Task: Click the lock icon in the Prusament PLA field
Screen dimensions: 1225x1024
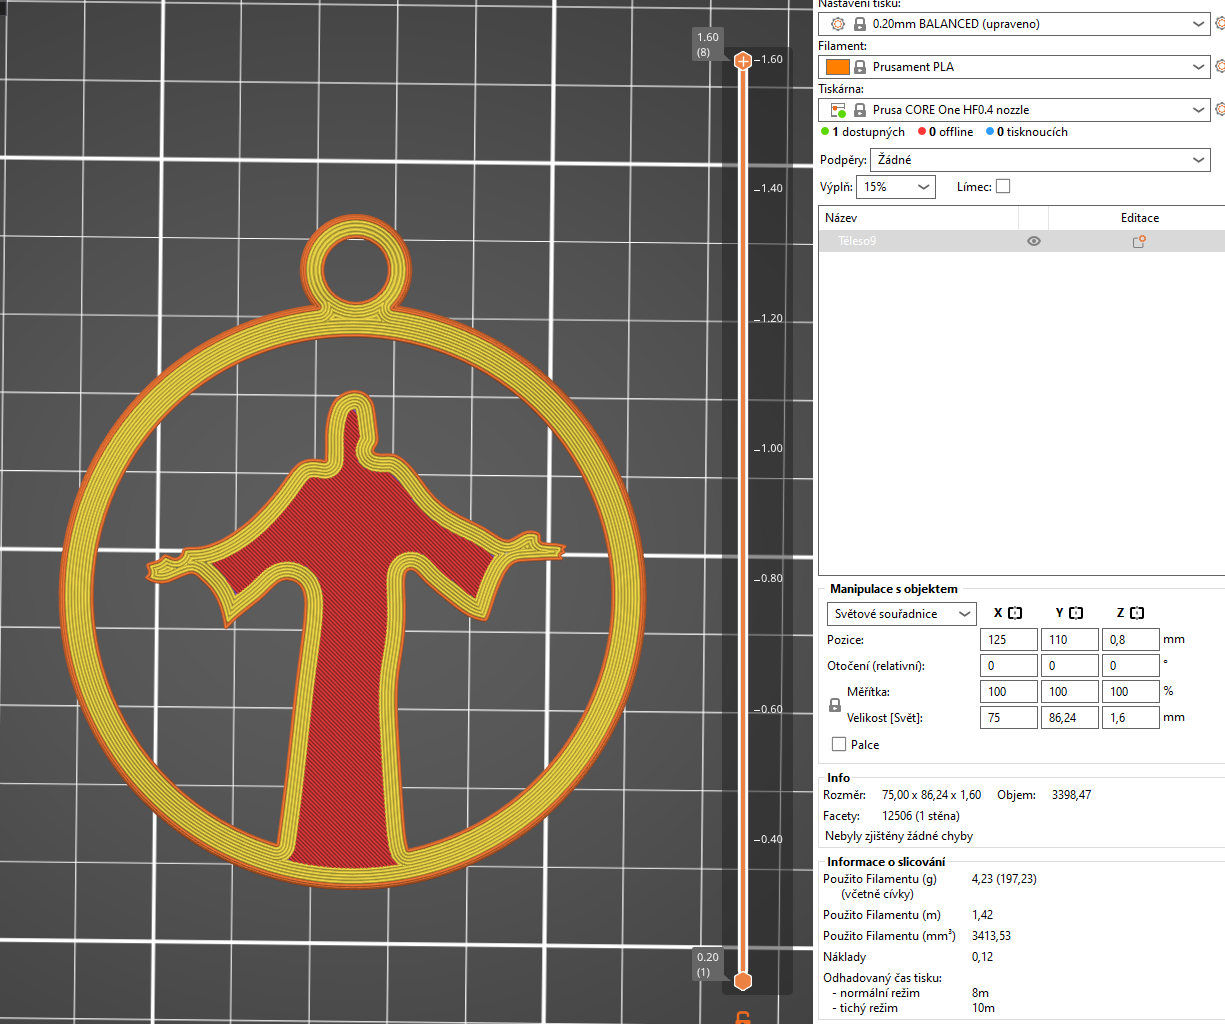Action: click(859, 67)
